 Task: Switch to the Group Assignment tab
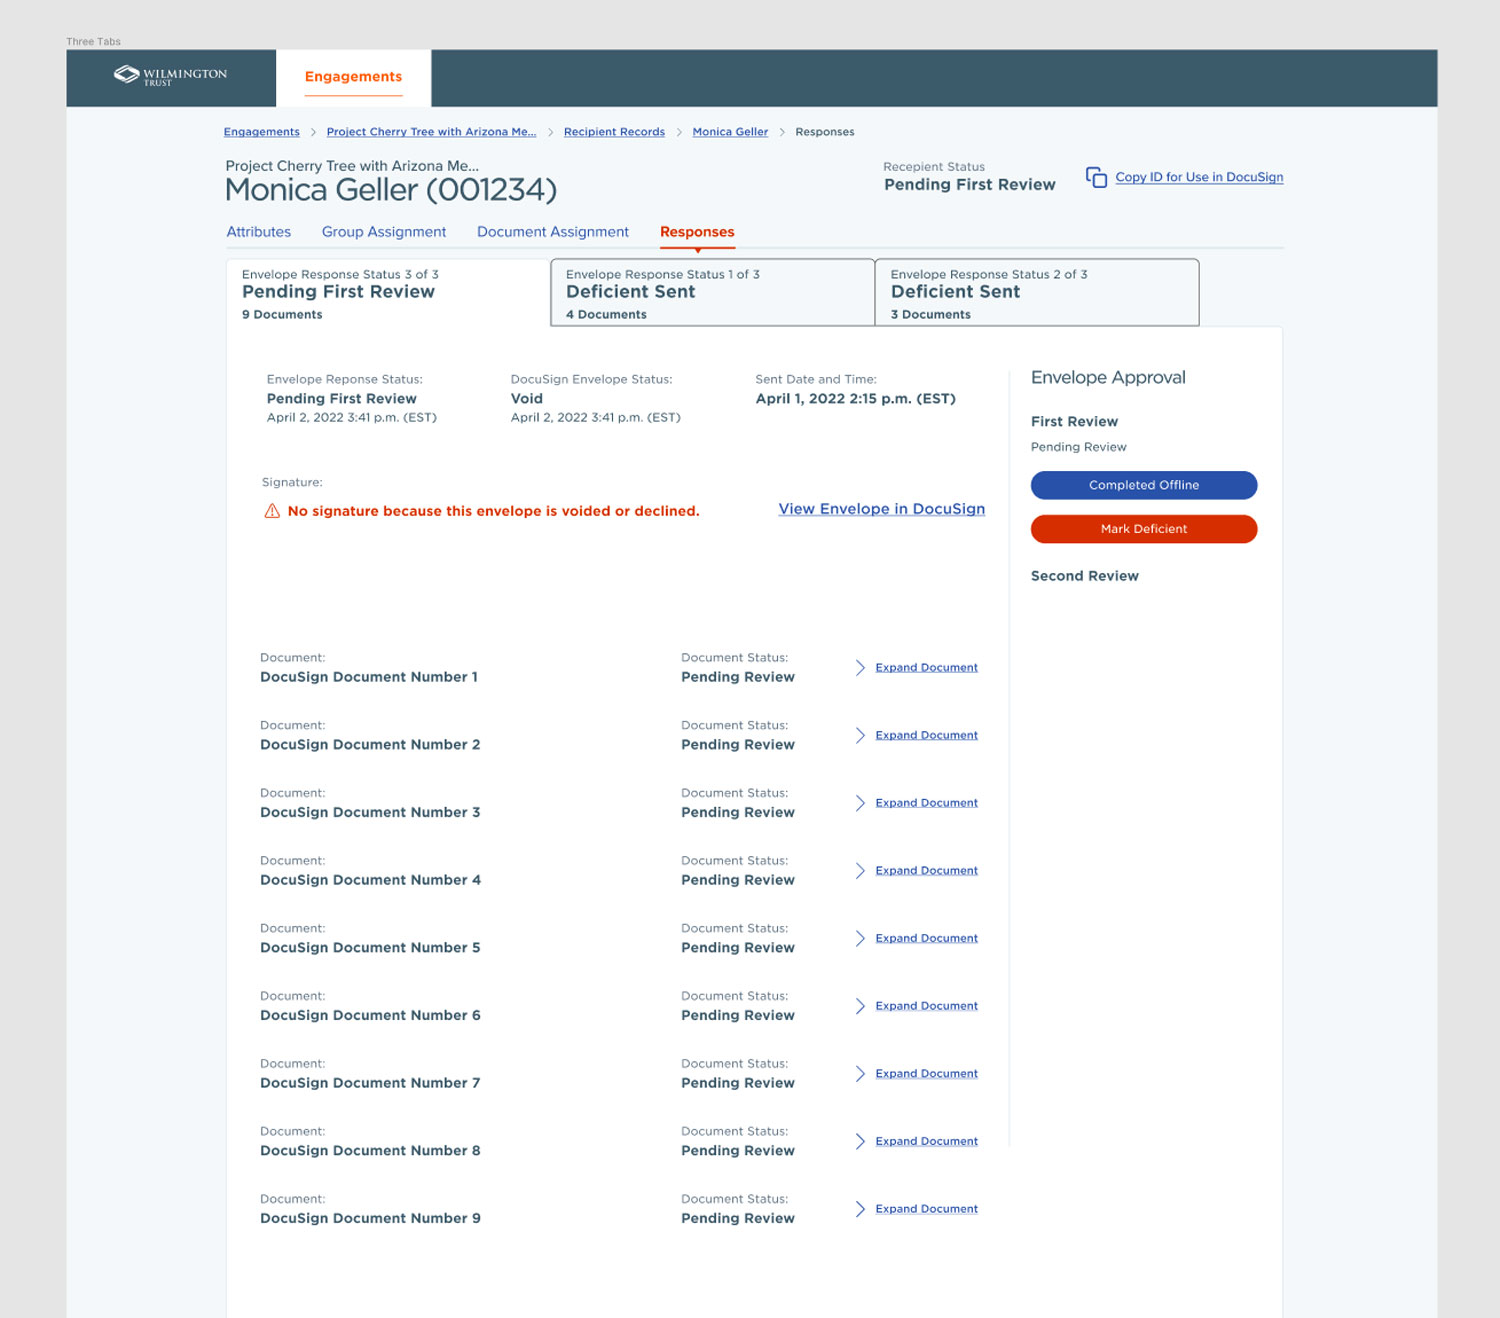click(384, 232)
